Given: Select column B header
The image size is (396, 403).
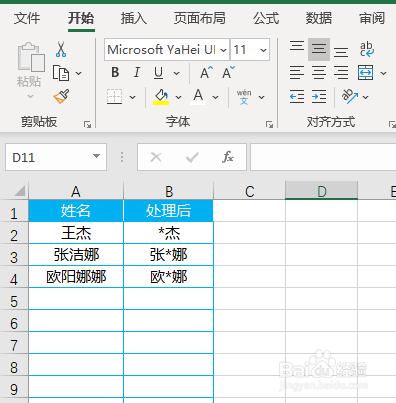Looking at the screenshot, I should 169,191.
